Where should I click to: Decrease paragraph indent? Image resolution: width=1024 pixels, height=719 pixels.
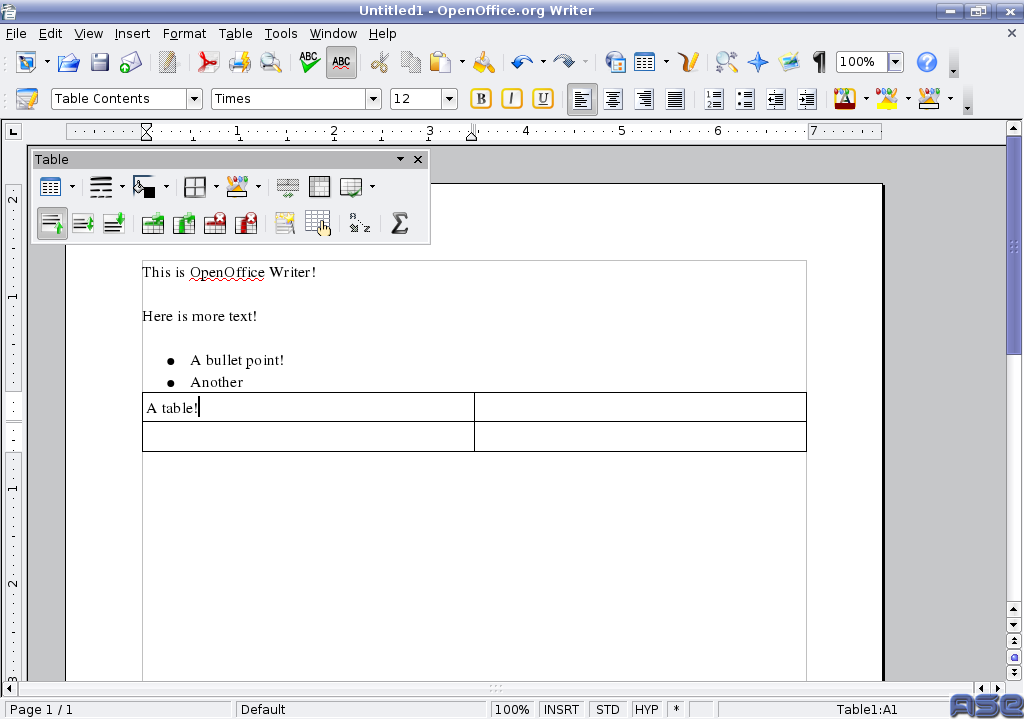click(776, 99)
